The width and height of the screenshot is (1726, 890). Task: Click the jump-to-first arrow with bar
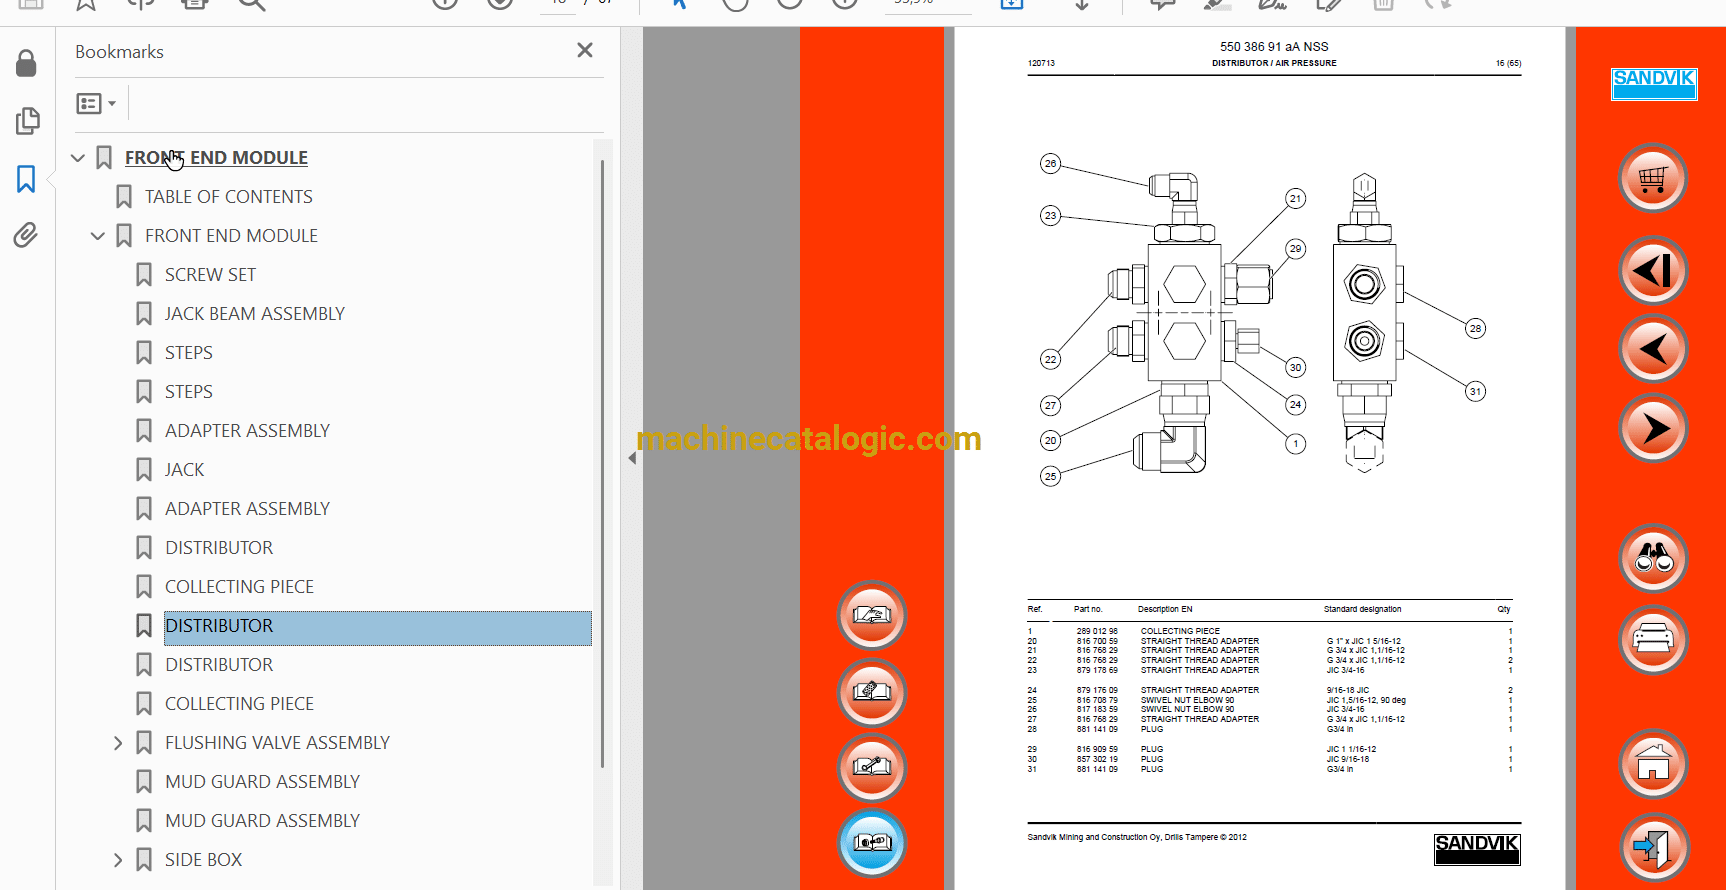(1653, 270)
